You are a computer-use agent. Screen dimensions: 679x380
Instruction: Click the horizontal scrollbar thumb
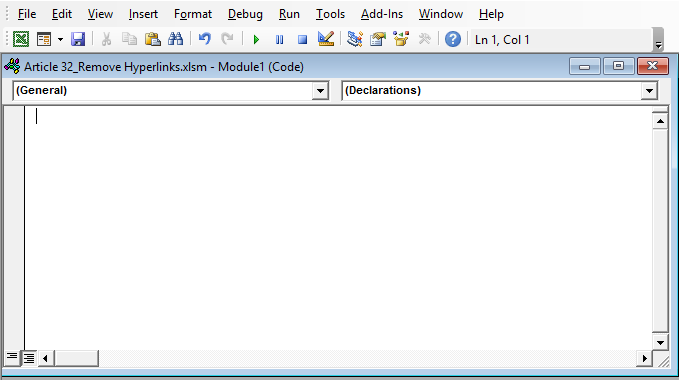(76, 358)
